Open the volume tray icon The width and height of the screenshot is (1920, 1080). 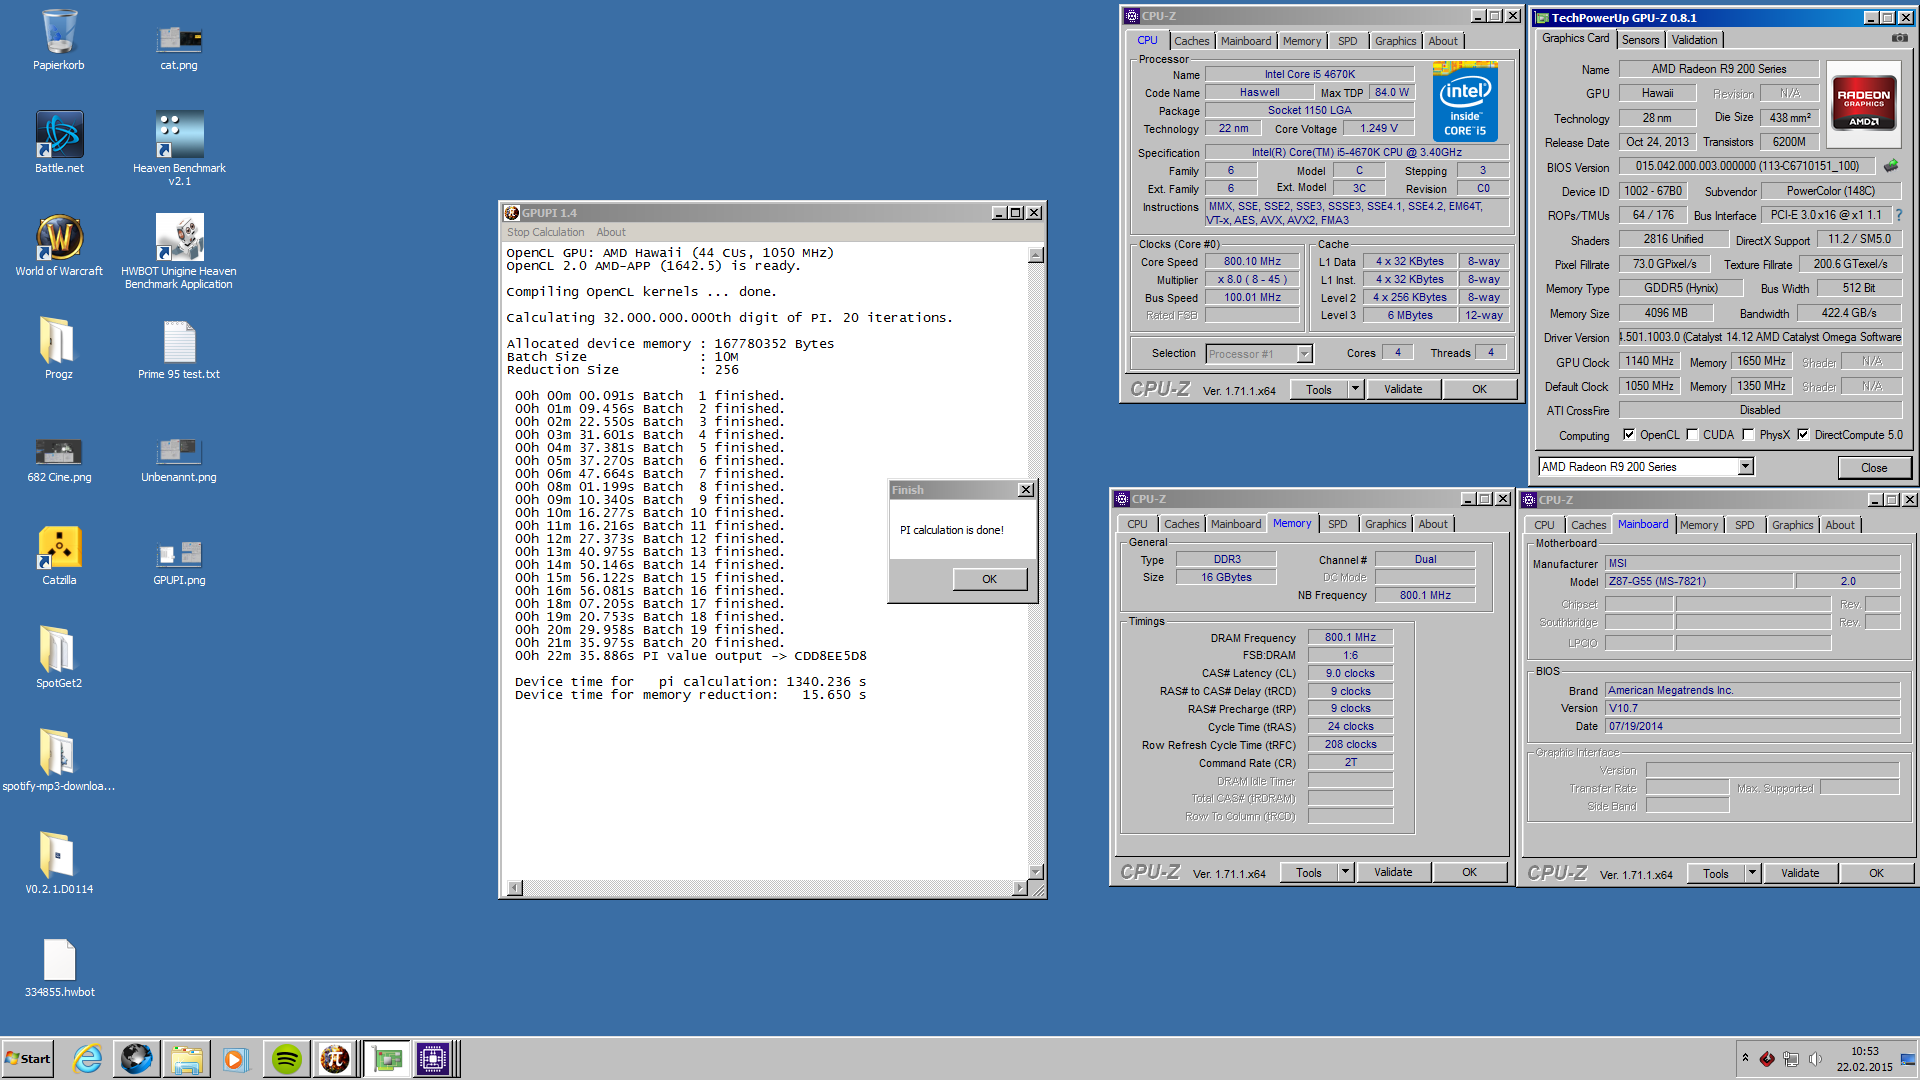(x=1815, y=1059)
